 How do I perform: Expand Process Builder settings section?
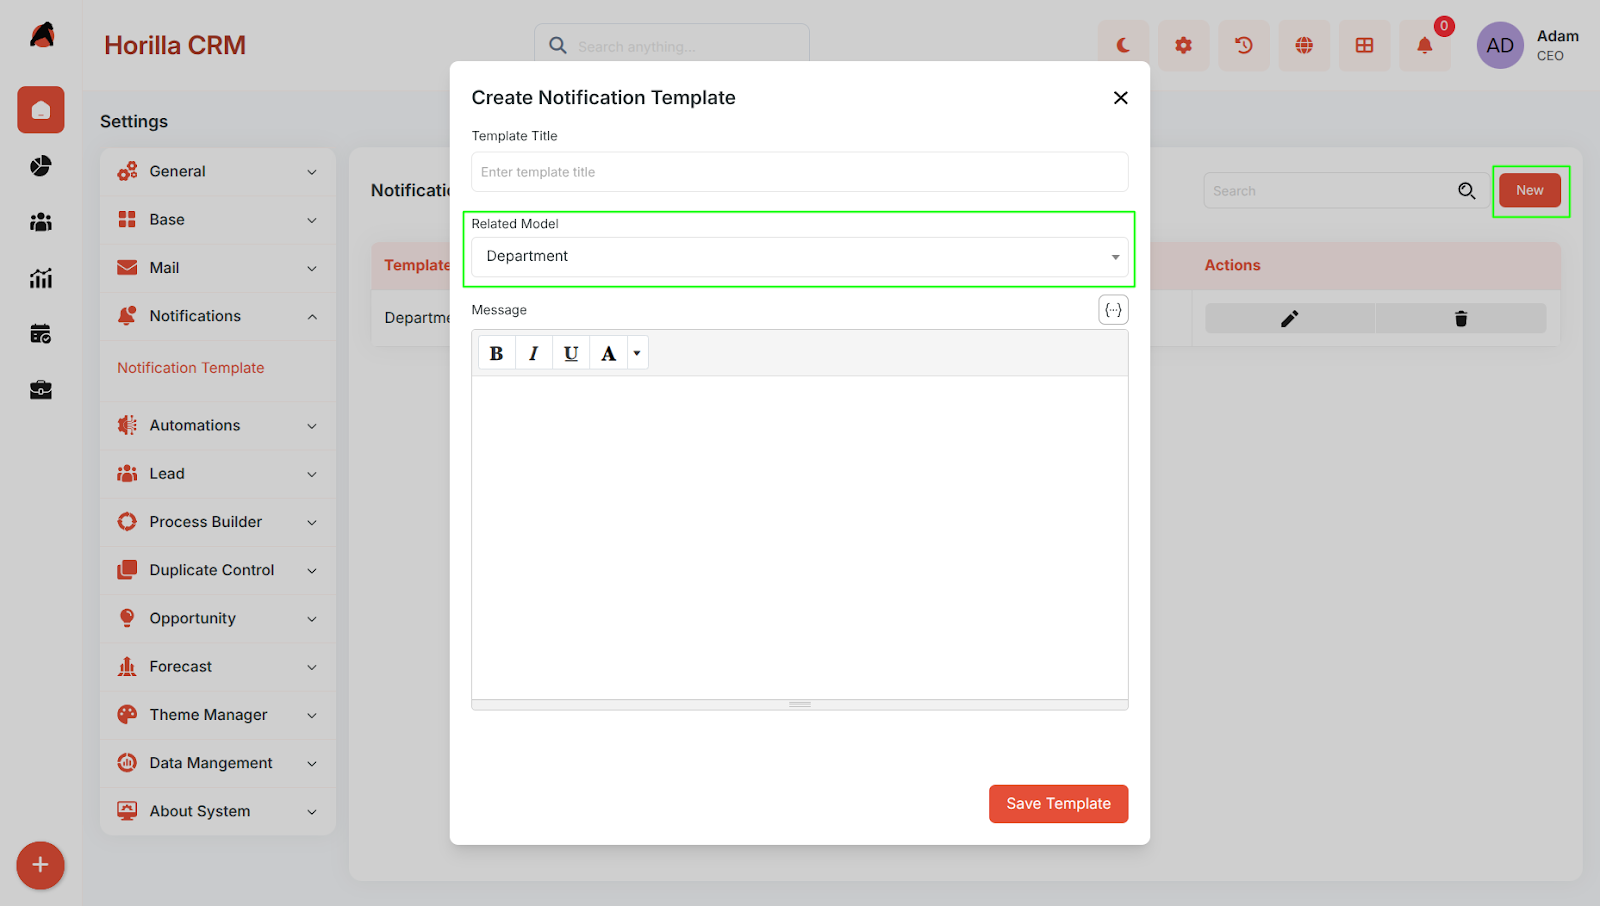[218, 522]
